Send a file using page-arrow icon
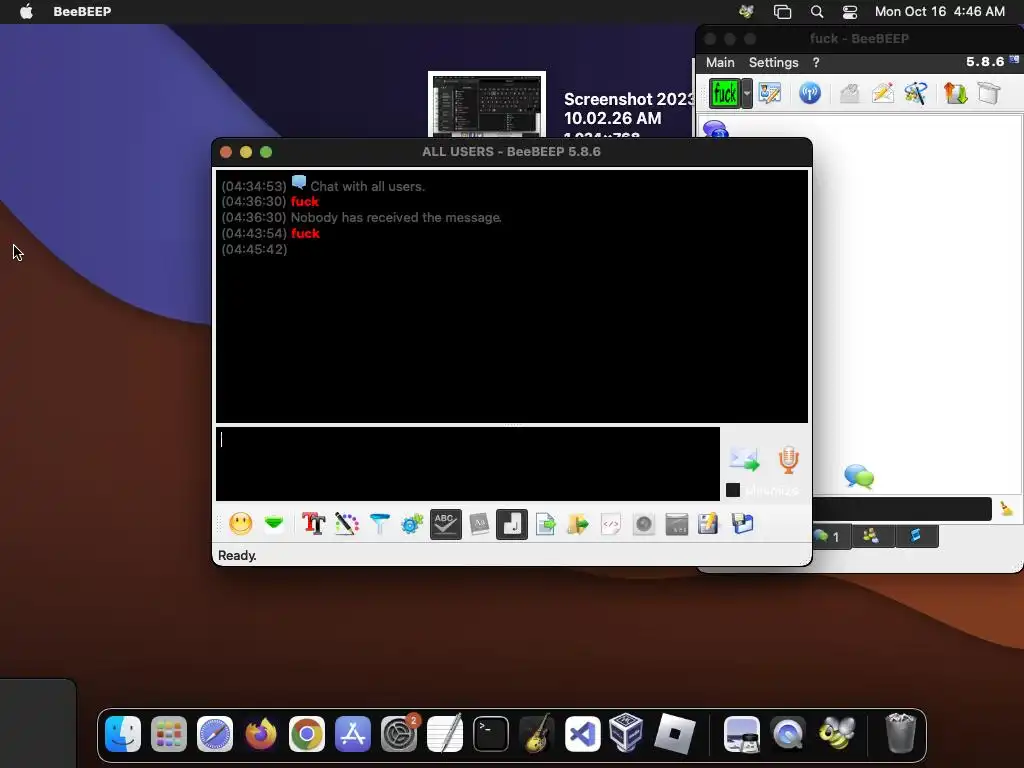 (x=545, y=524)
